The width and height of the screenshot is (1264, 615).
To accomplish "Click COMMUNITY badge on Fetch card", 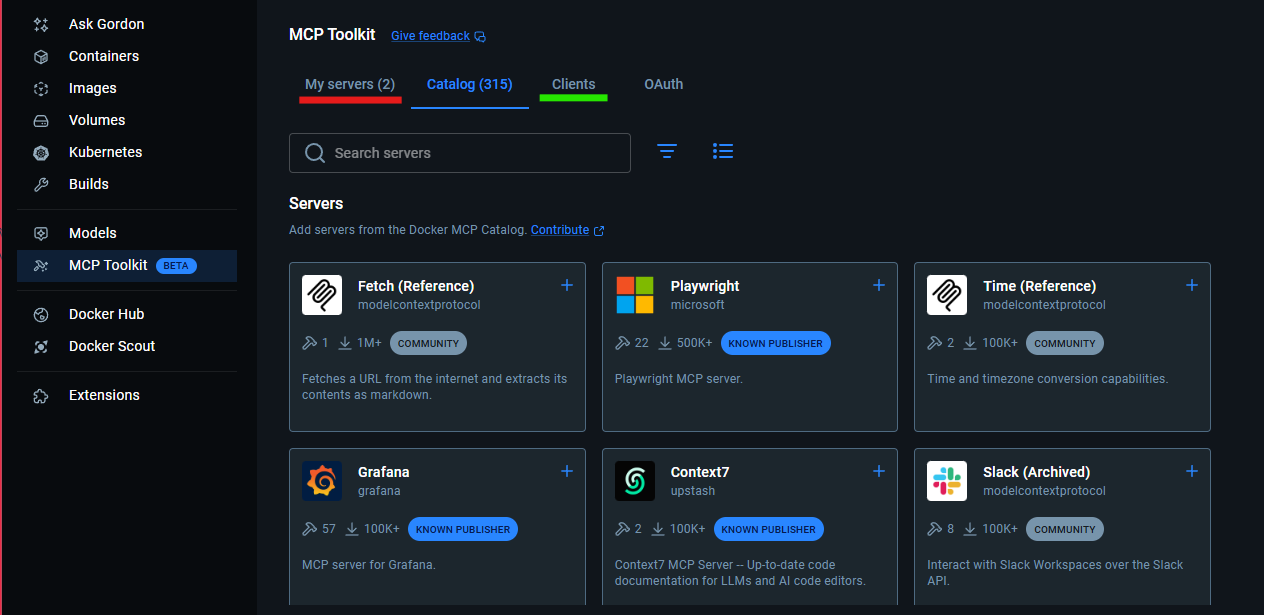I will (428, 343).
